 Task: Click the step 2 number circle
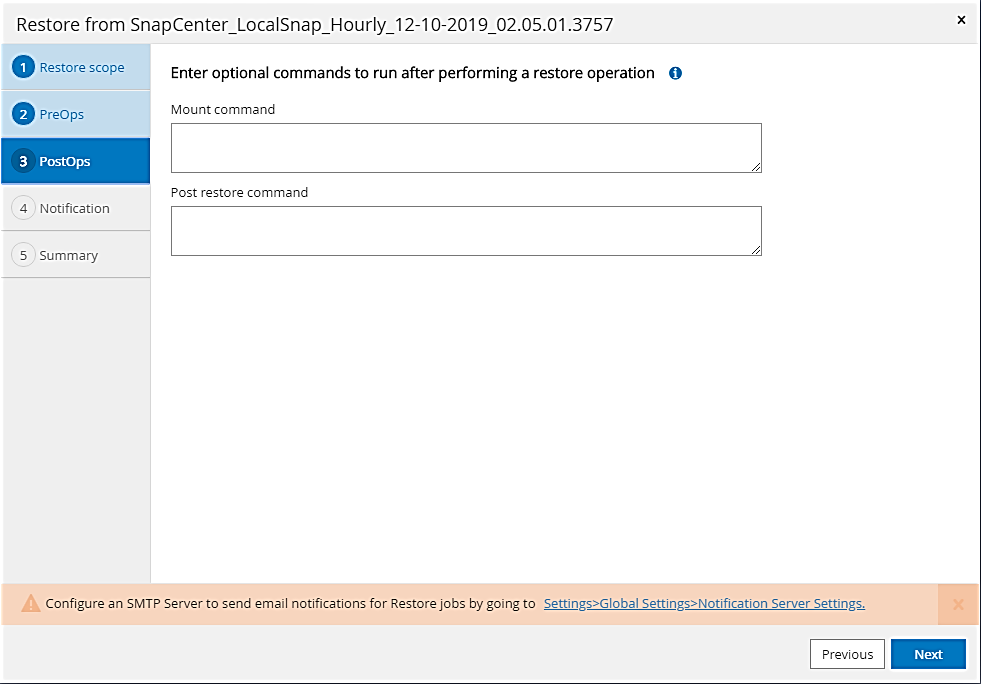point(23,115)
